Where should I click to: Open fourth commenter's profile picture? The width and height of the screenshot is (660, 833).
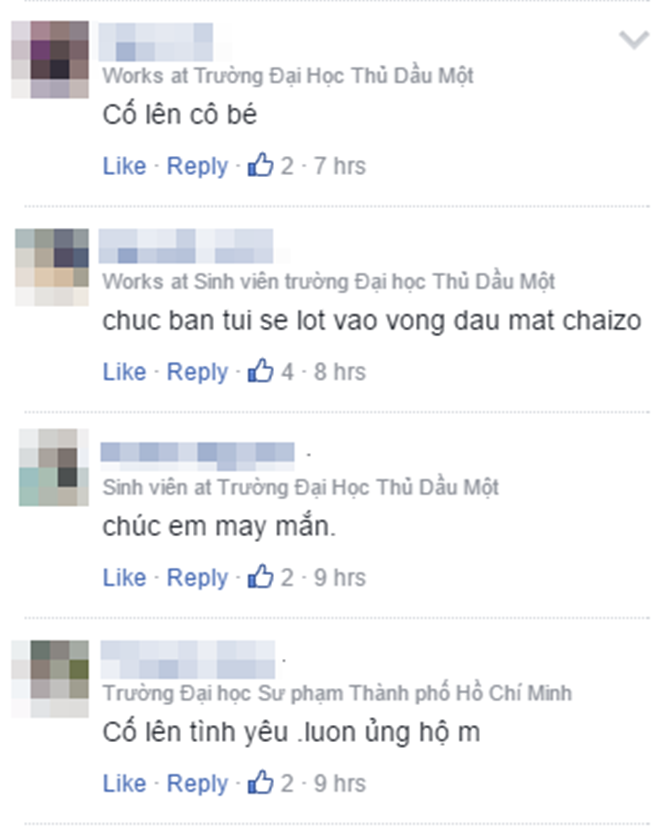click(50, 679)
